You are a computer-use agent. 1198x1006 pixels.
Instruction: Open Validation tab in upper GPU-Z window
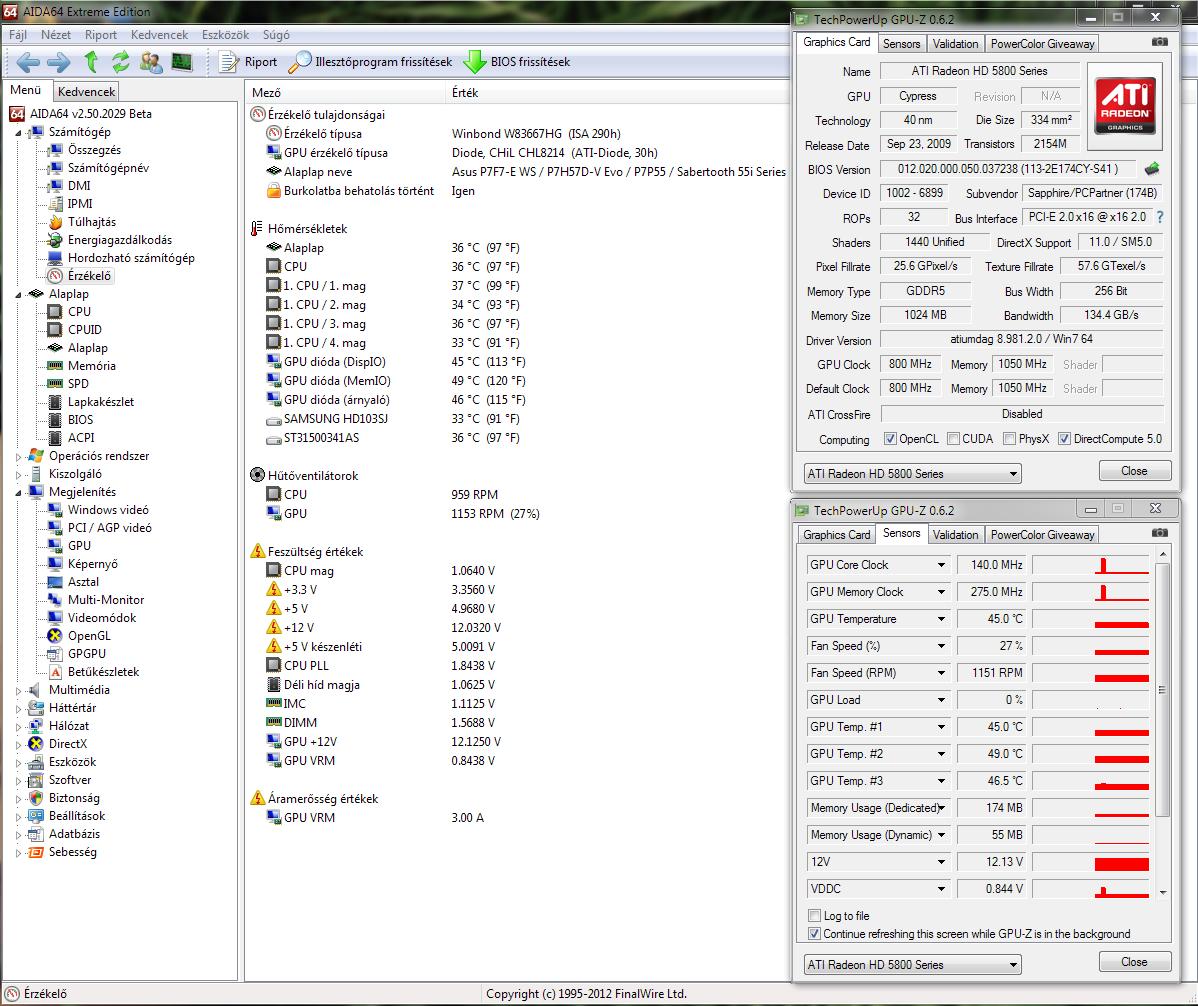click(955, 44)
